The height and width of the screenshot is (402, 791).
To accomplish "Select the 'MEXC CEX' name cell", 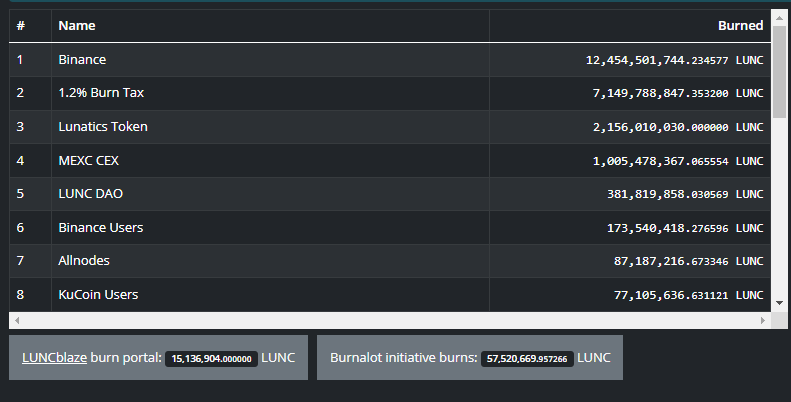I will tap(270, 161).
